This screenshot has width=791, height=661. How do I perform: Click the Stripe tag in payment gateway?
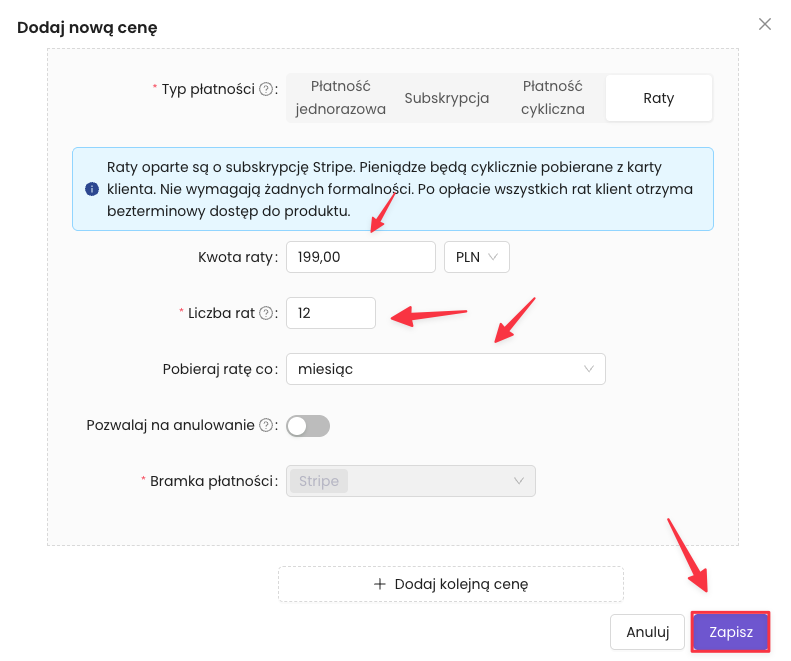point(319,481)
